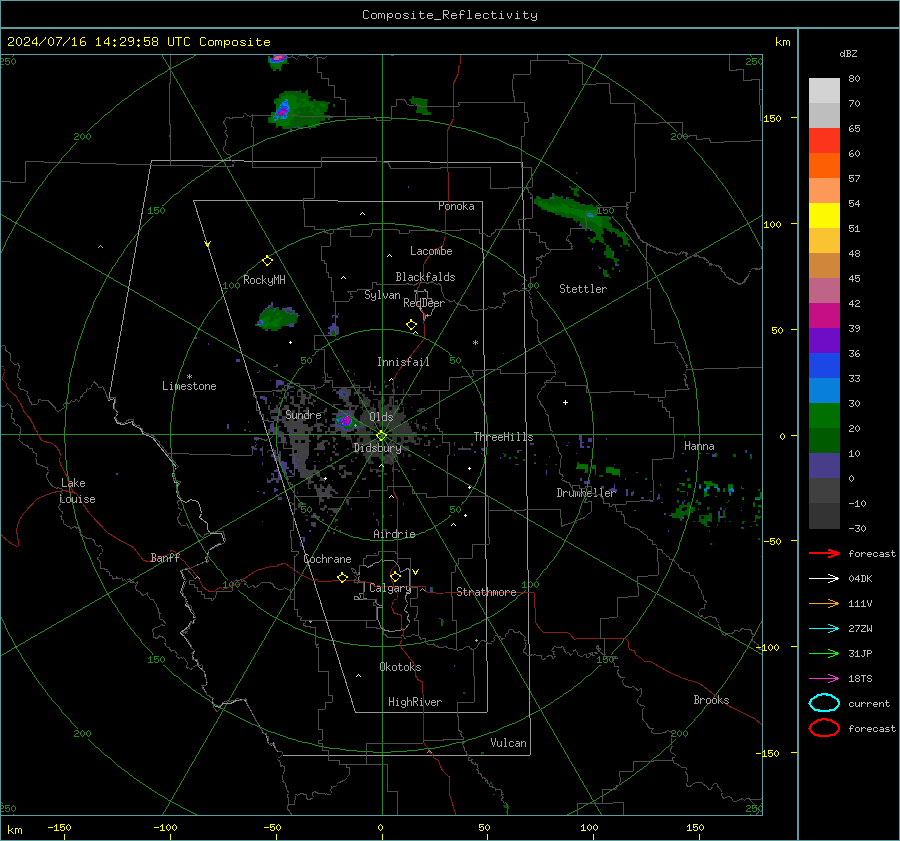Click the radar center diamond at Didsbury
The height and width of the screenshot is (841, 900).
point(381,436)
